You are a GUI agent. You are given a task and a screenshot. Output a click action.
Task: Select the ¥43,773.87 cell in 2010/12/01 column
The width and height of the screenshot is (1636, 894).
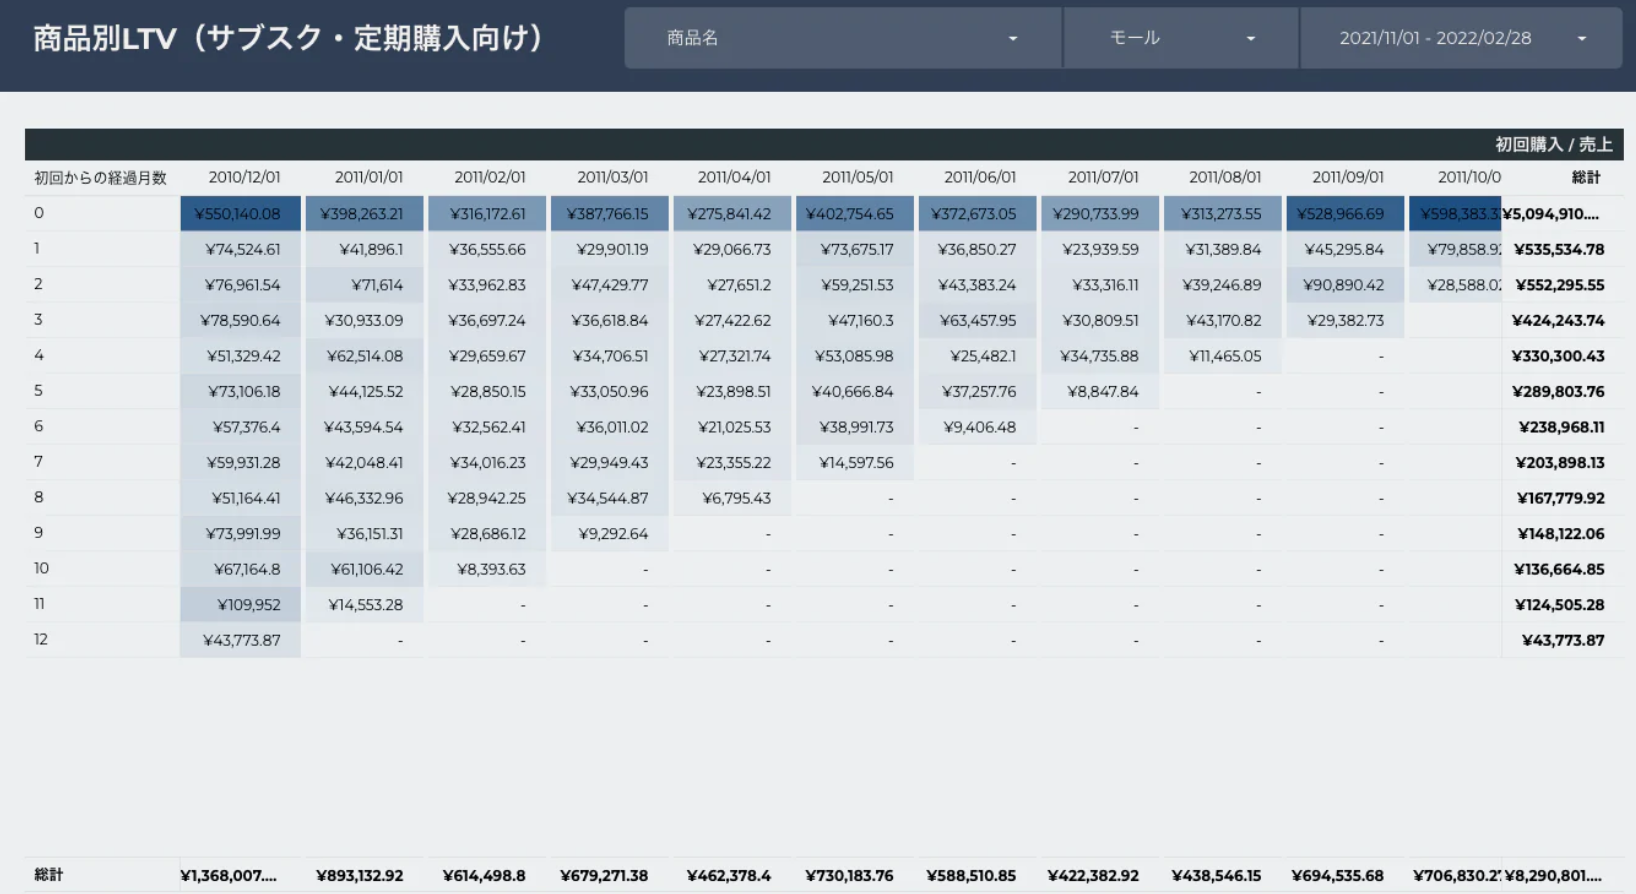240,640
